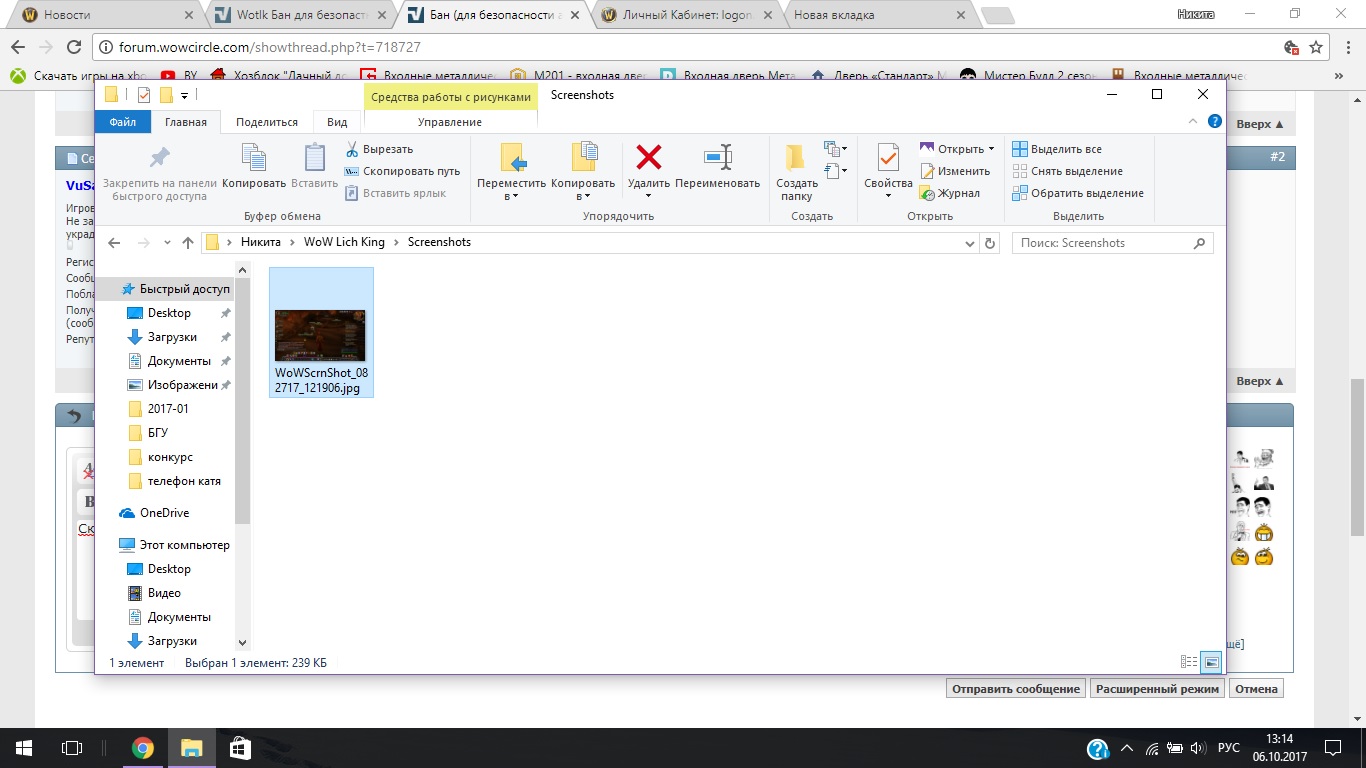1366x768 pixels.
Task: Click Create folder (Создать папку) icon
Action: (x=796, y=158)
